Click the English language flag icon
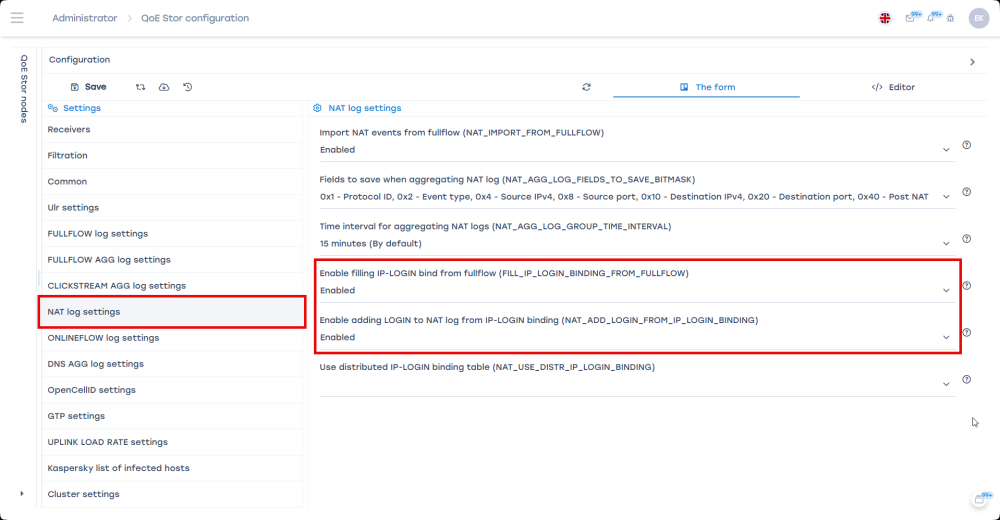Screen dimensions: 1000x520 [x=885, y=18]
